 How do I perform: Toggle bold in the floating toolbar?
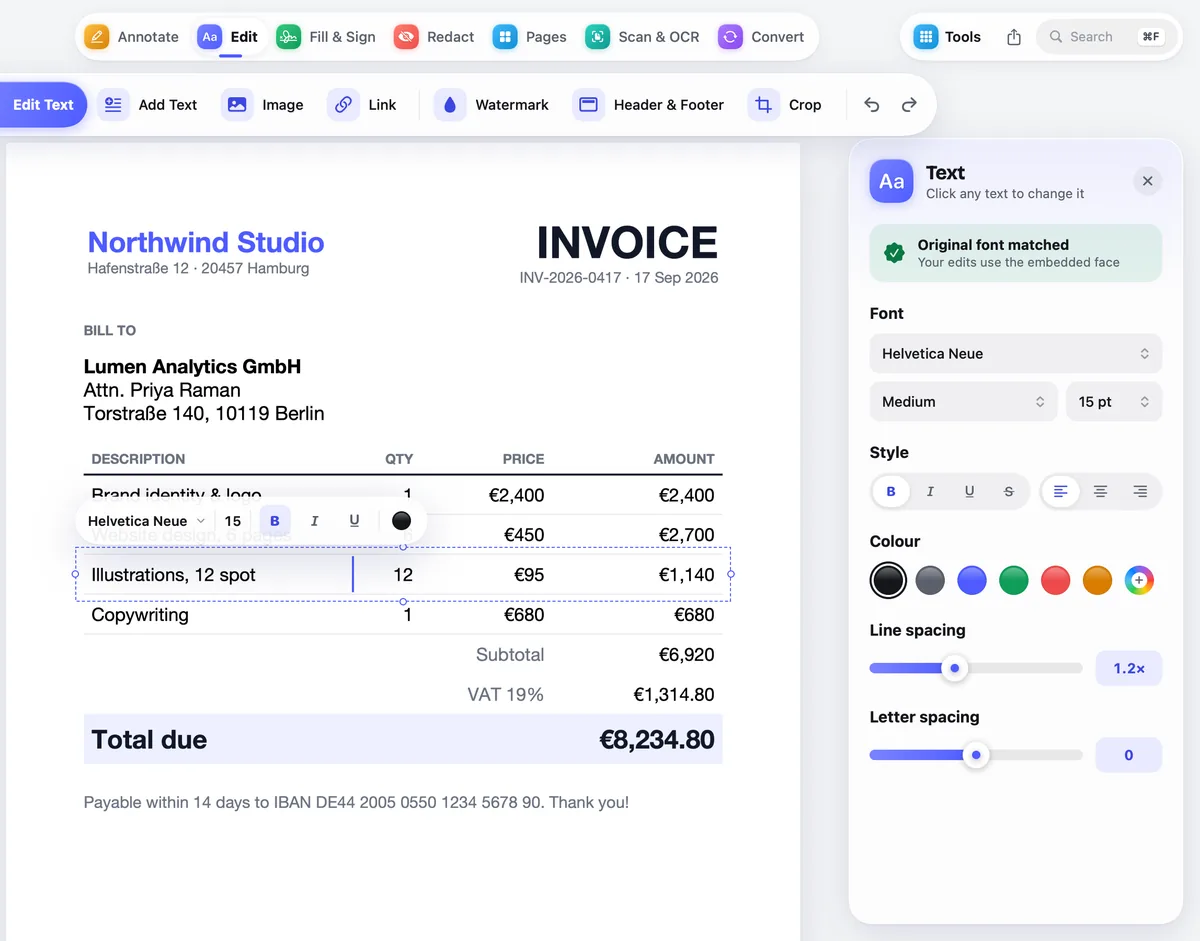(275, 521)
